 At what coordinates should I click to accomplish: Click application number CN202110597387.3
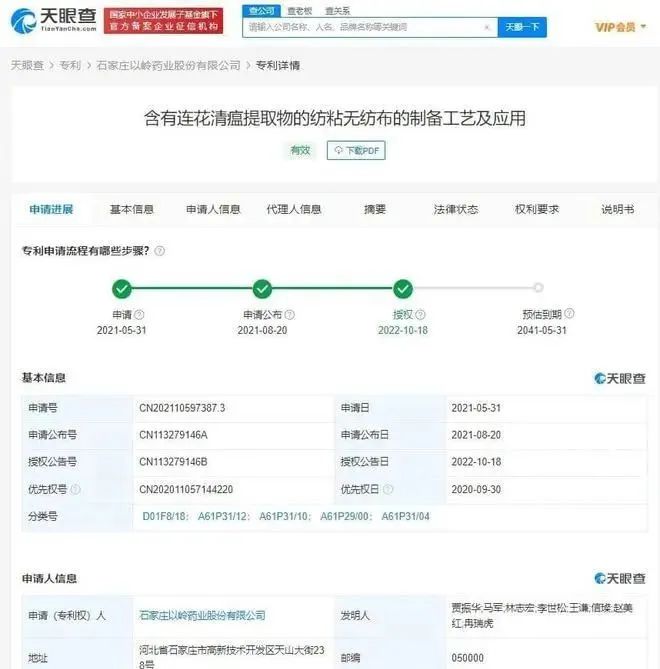(x=182, y=408)
